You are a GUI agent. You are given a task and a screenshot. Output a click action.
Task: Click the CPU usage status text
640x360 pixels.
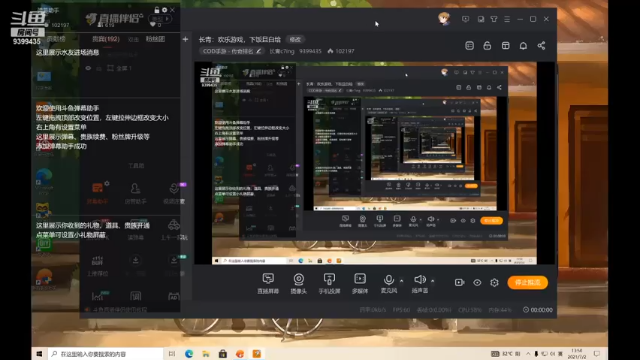point(470,310)
